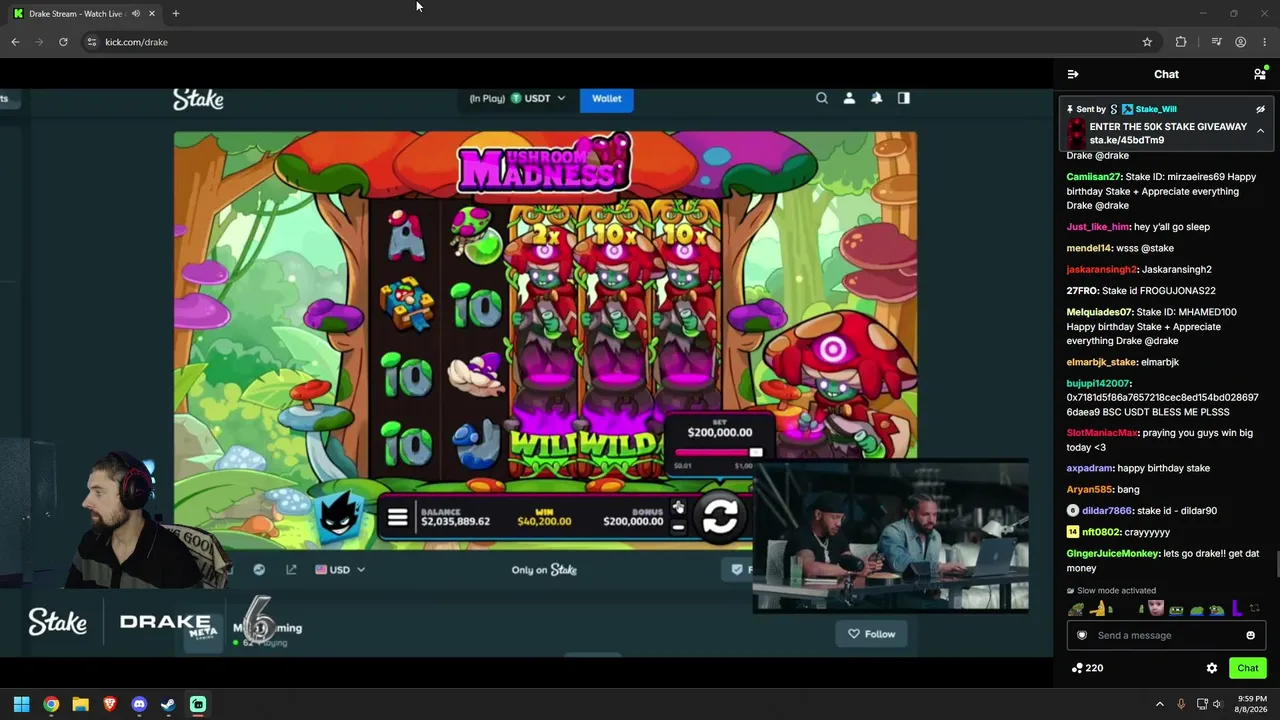Adjust the $200,000.00 bet slider
Image resolution: width=1280 pixels, height=720 pixels.
[719, 453]
